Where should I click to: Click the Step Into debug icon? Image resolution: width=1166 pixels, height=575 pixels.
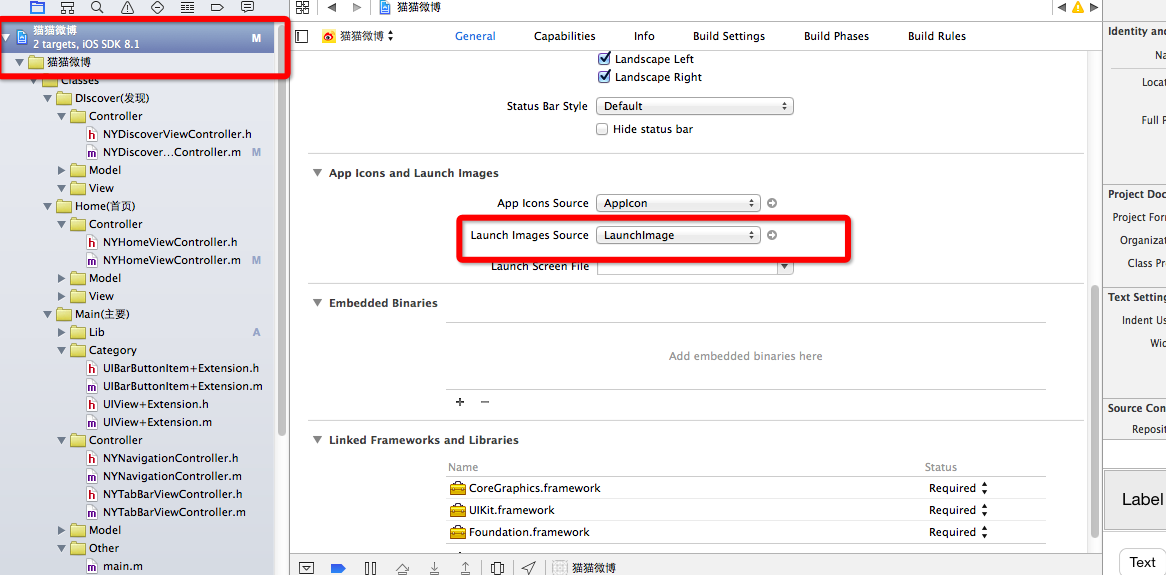tap(434, 568)
